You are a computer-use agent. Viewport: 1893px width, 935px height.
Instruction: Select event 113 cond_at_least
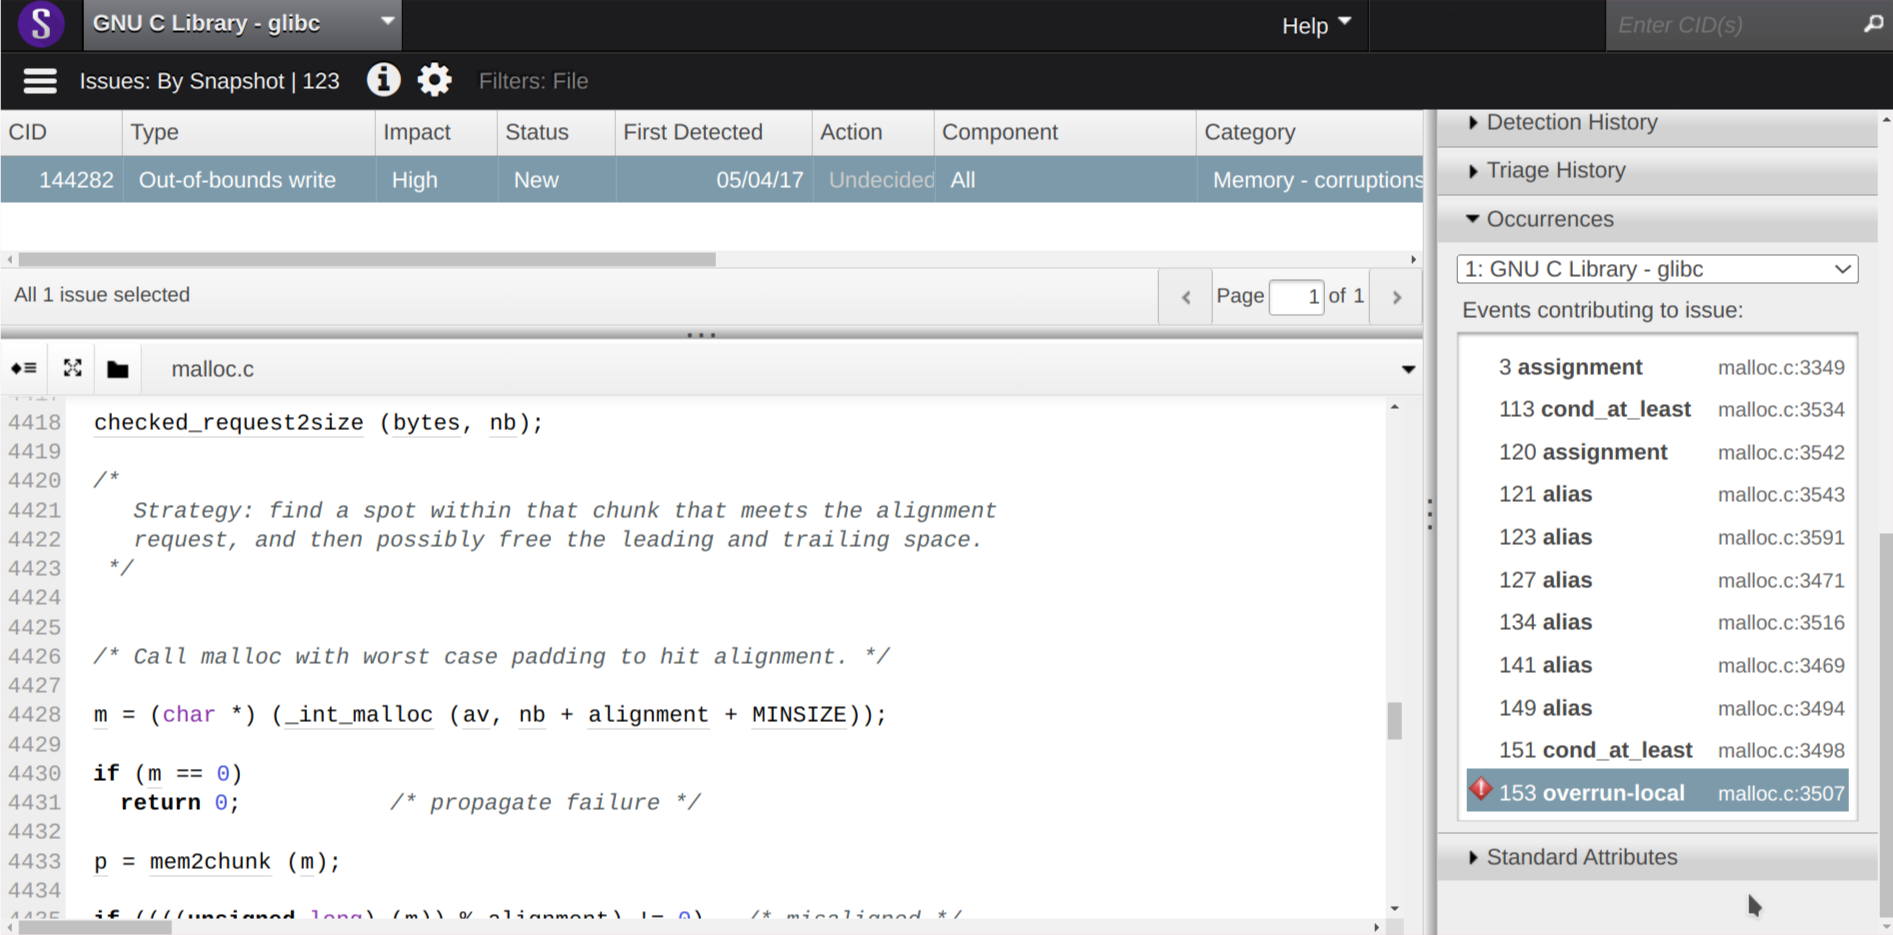pyautogui.click(x=1657, y=409)
